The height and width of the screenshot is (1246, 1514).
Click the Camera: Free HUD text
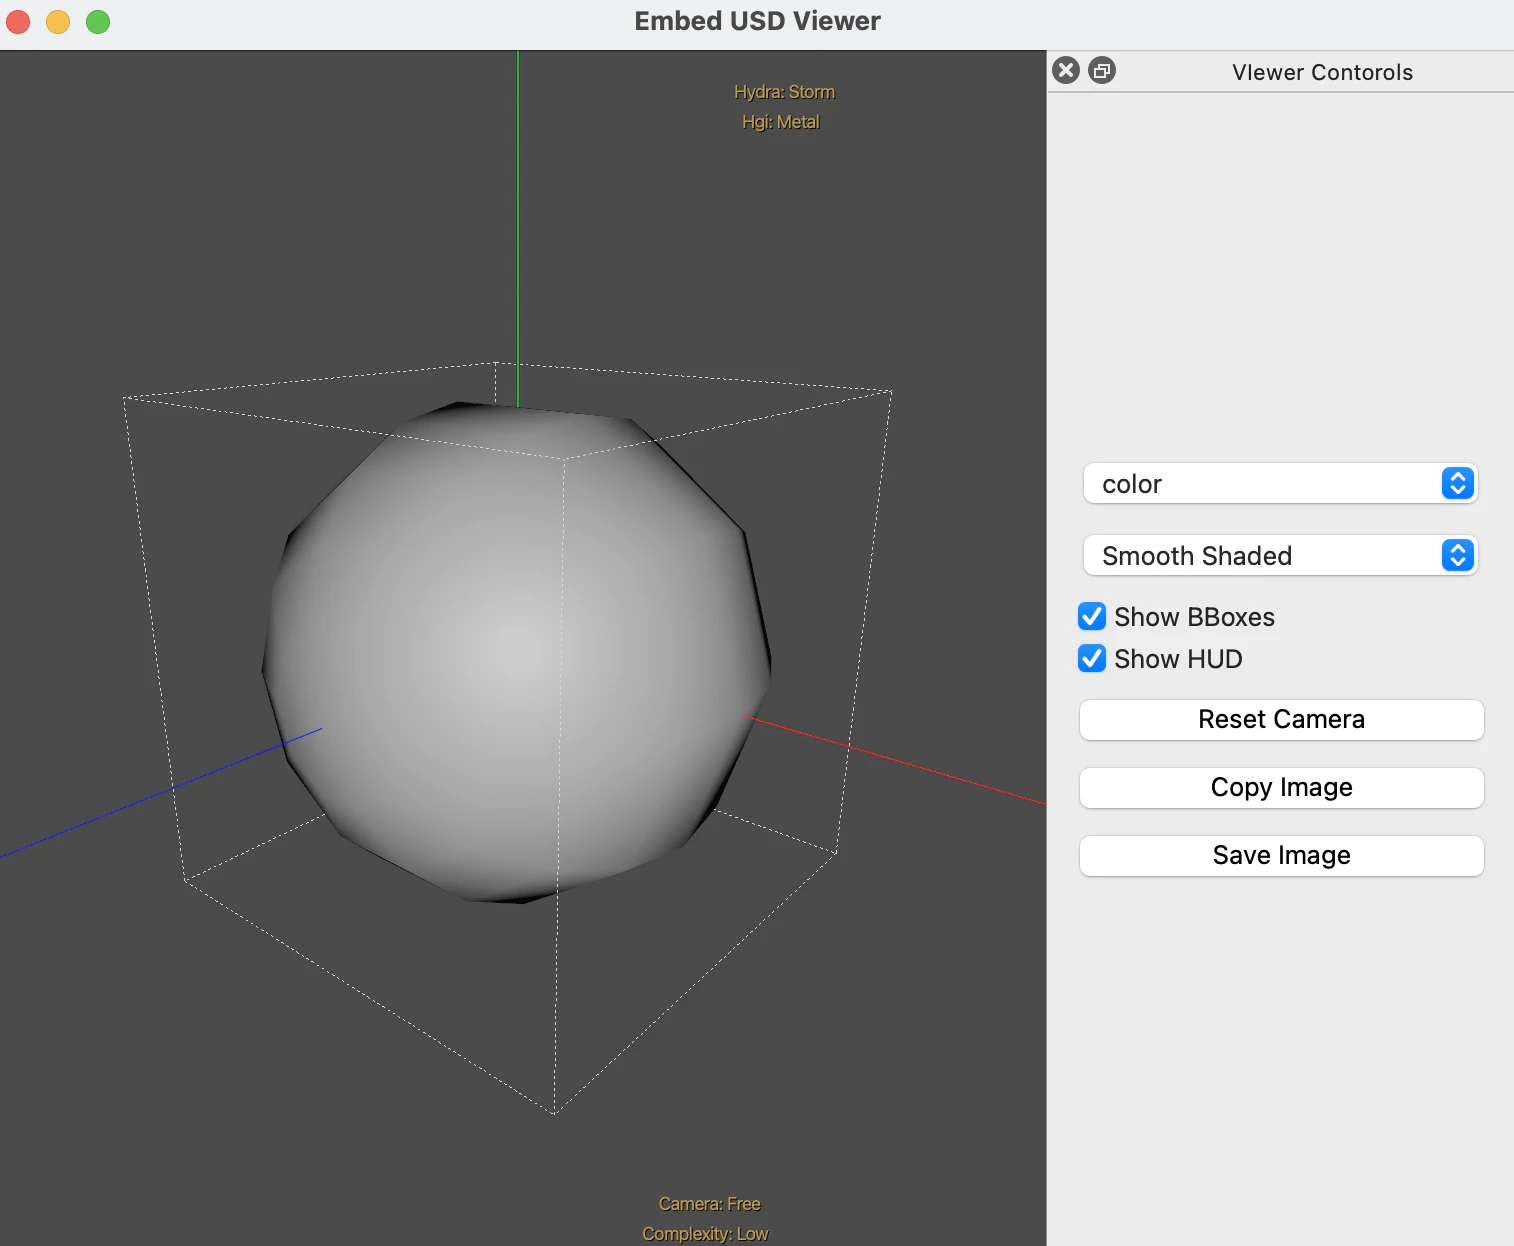click(709, 1204)
